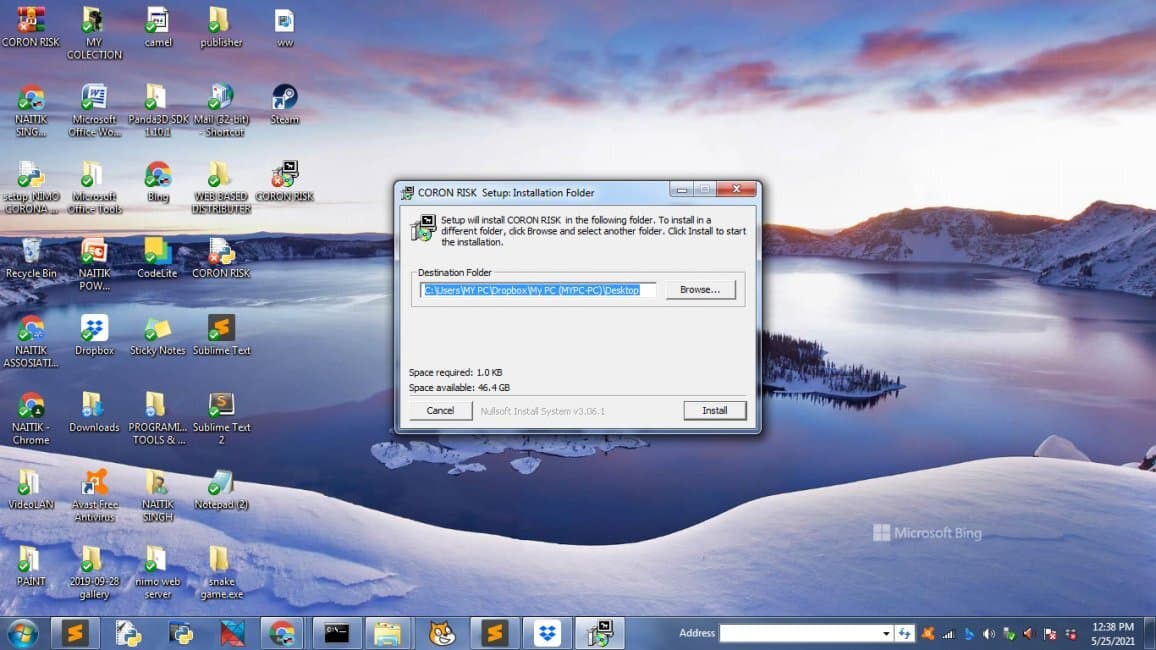
Task: Select the Downloads folder icon
Action: click(94, 412)
